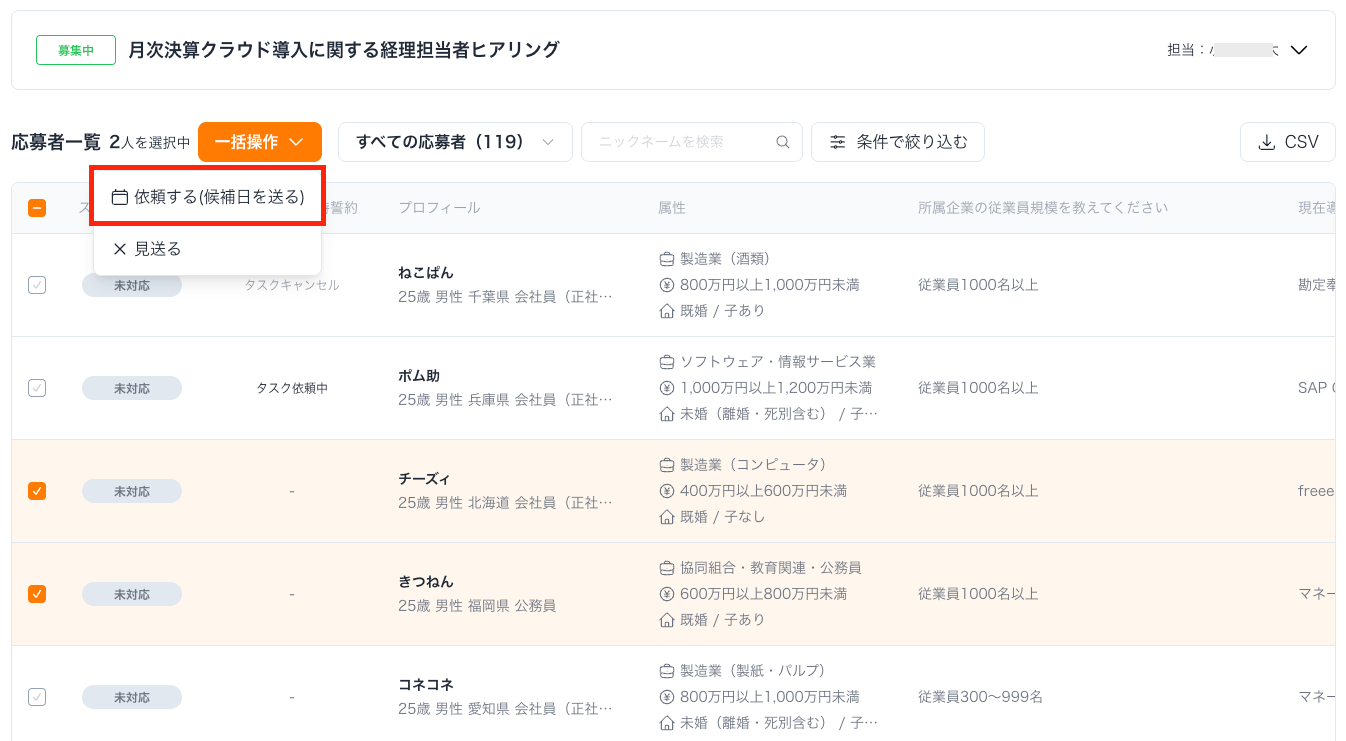Image resolution: width=1346 pixels, height=741 pixels.
Task: Click the CSV export button
Action: pos(1287,142)
